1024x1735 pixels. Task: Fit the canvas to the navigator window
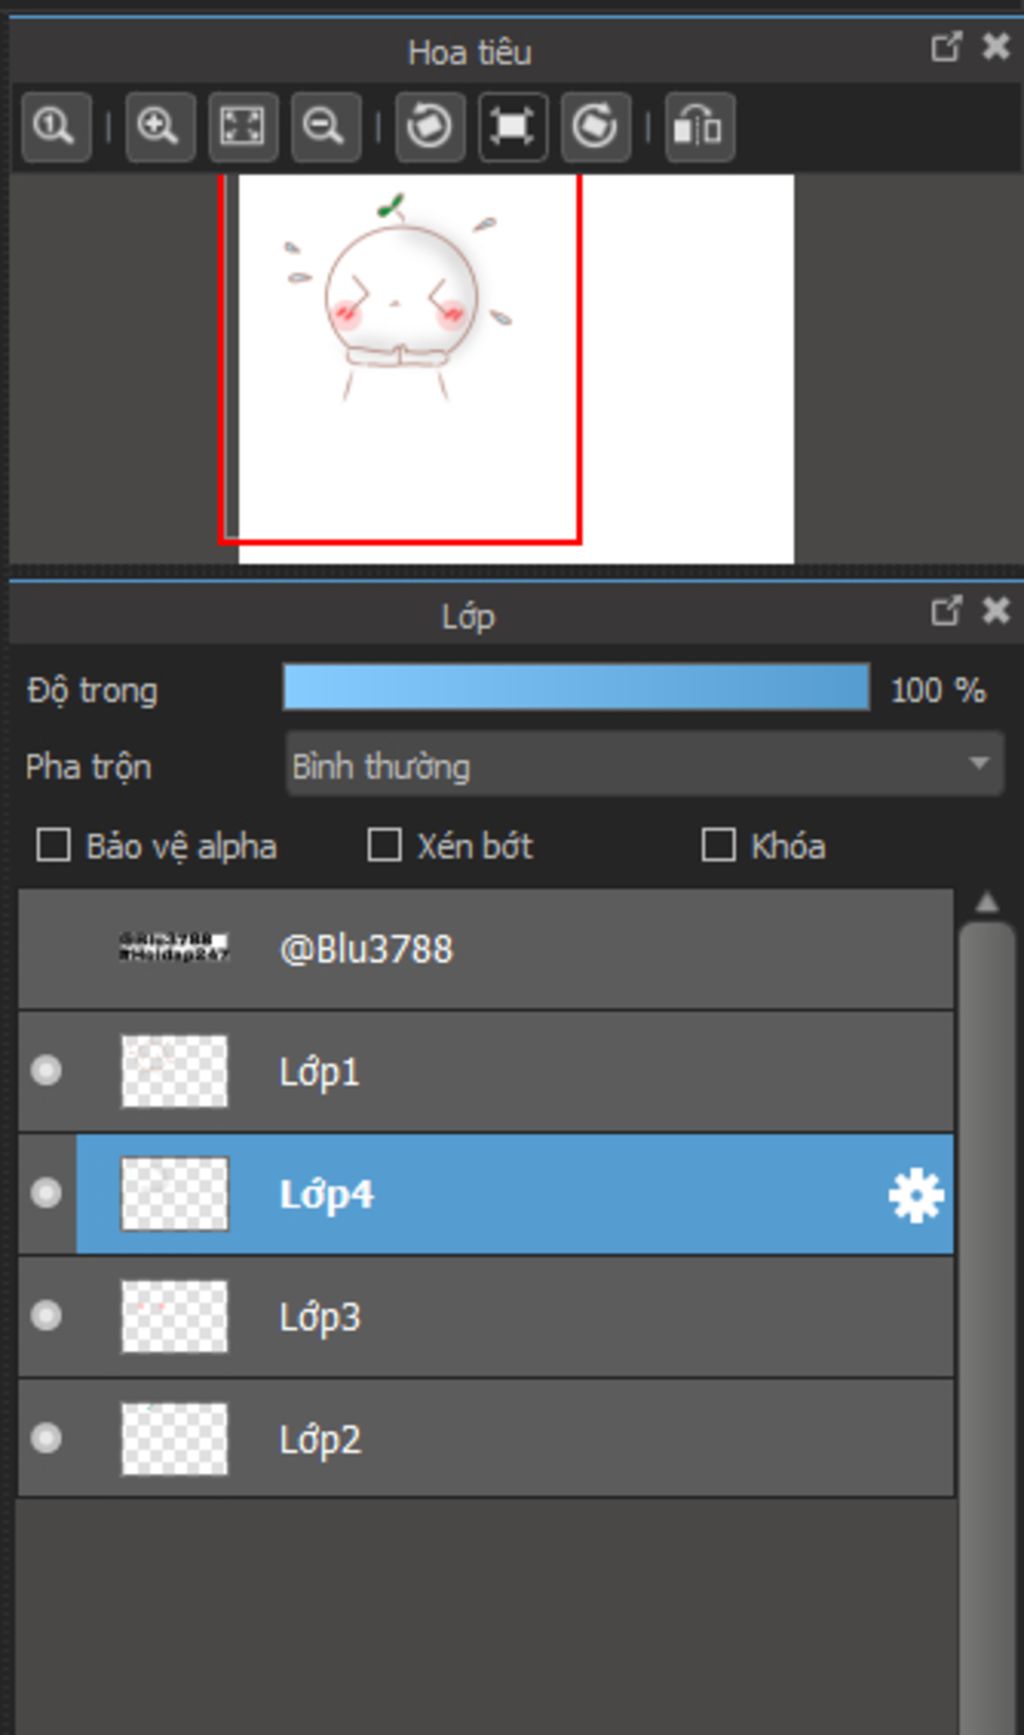242,127
